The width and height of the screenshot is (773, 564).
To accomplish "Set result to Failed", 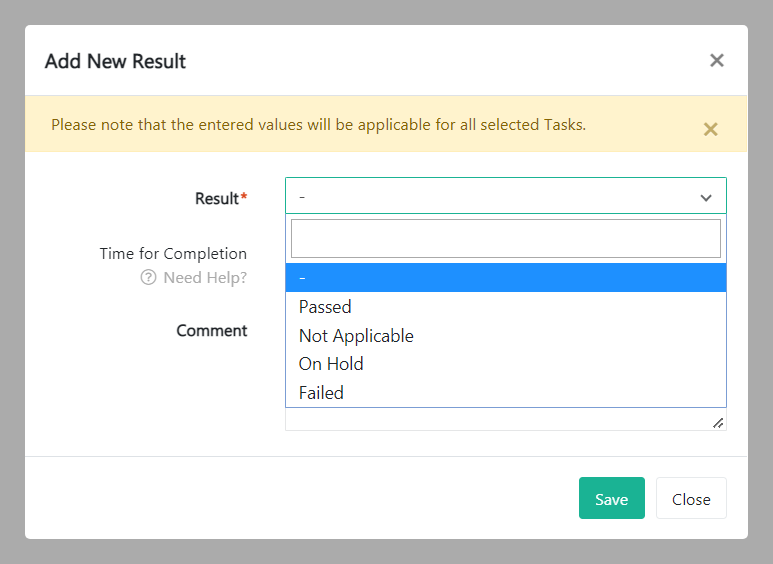I will click(x=321, y=393).
